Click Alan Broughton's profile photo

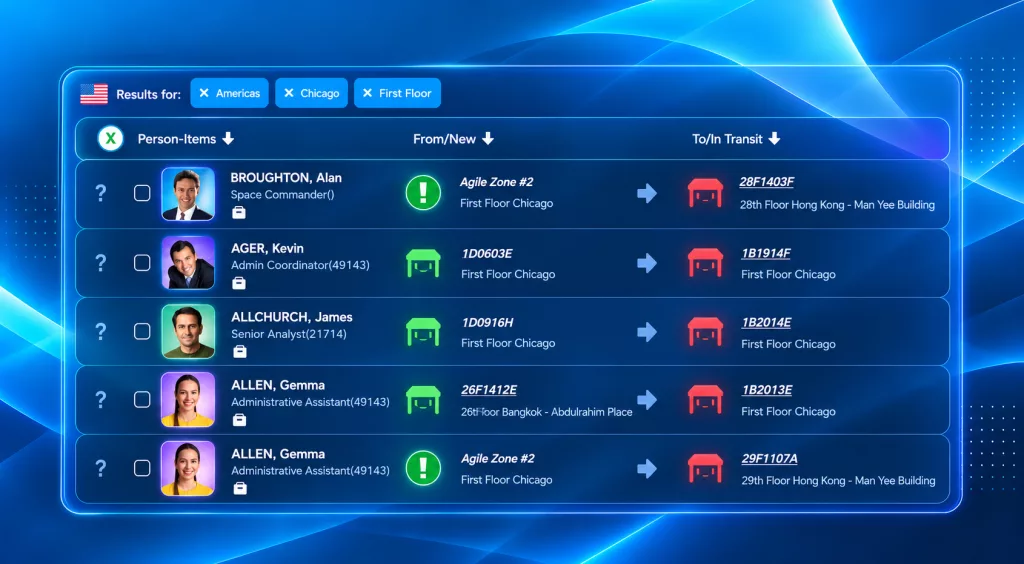[188, 194]
